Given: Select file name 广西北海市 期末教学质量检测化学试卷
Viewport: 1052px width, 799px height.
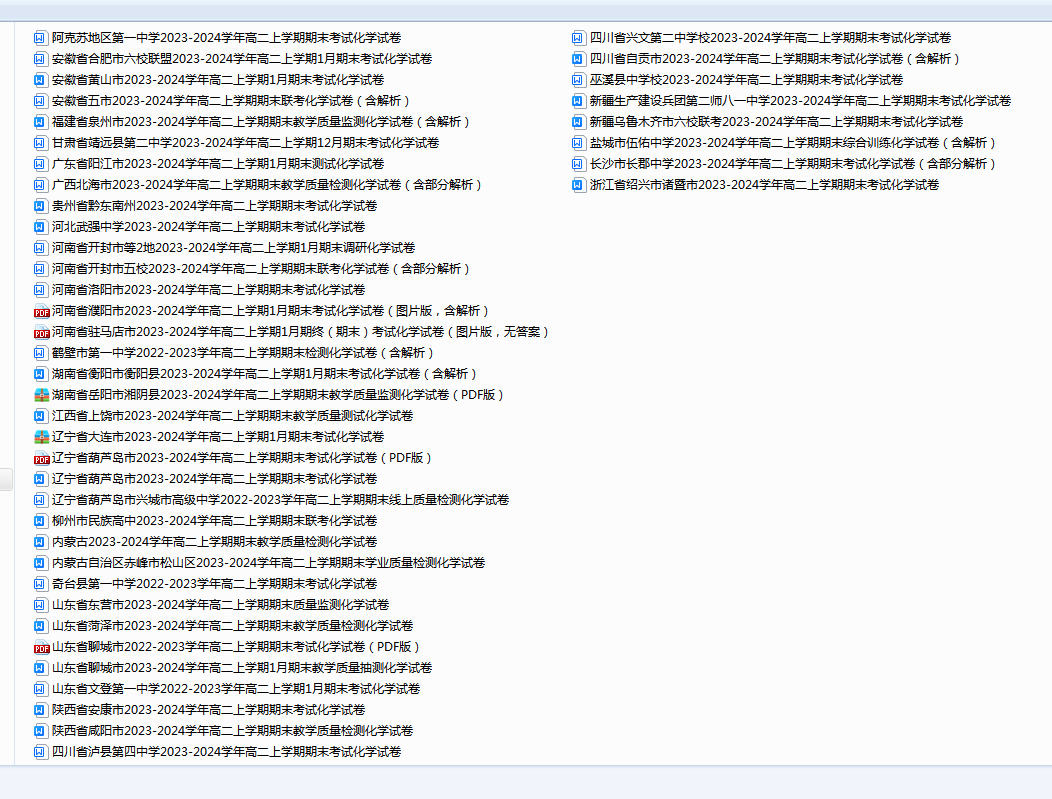Looking at the screenshot, I should tap(267, 185).
